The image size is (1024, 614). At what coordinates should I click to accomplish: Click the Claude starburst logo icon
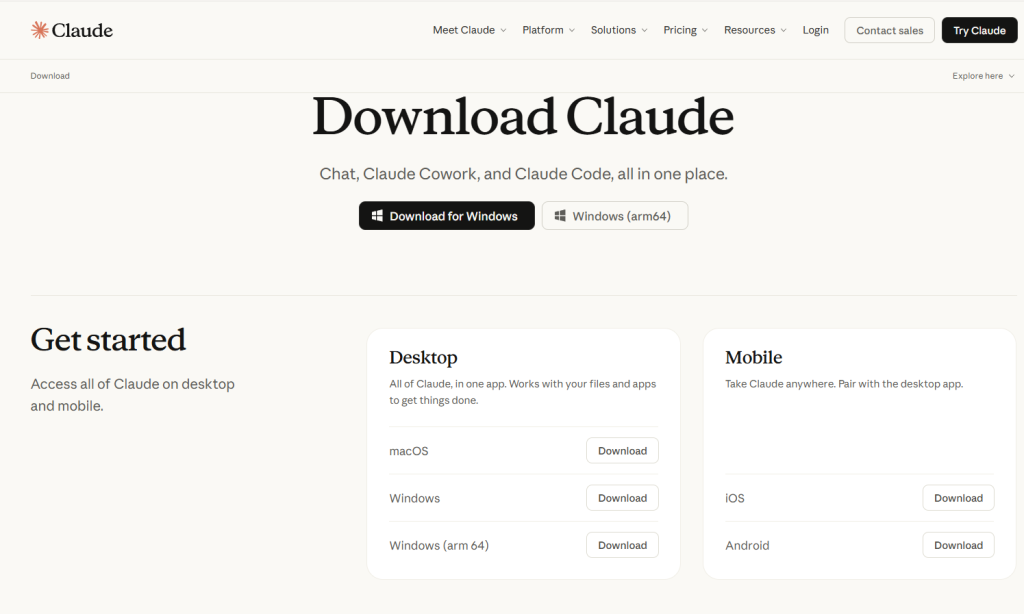point(39,30)
